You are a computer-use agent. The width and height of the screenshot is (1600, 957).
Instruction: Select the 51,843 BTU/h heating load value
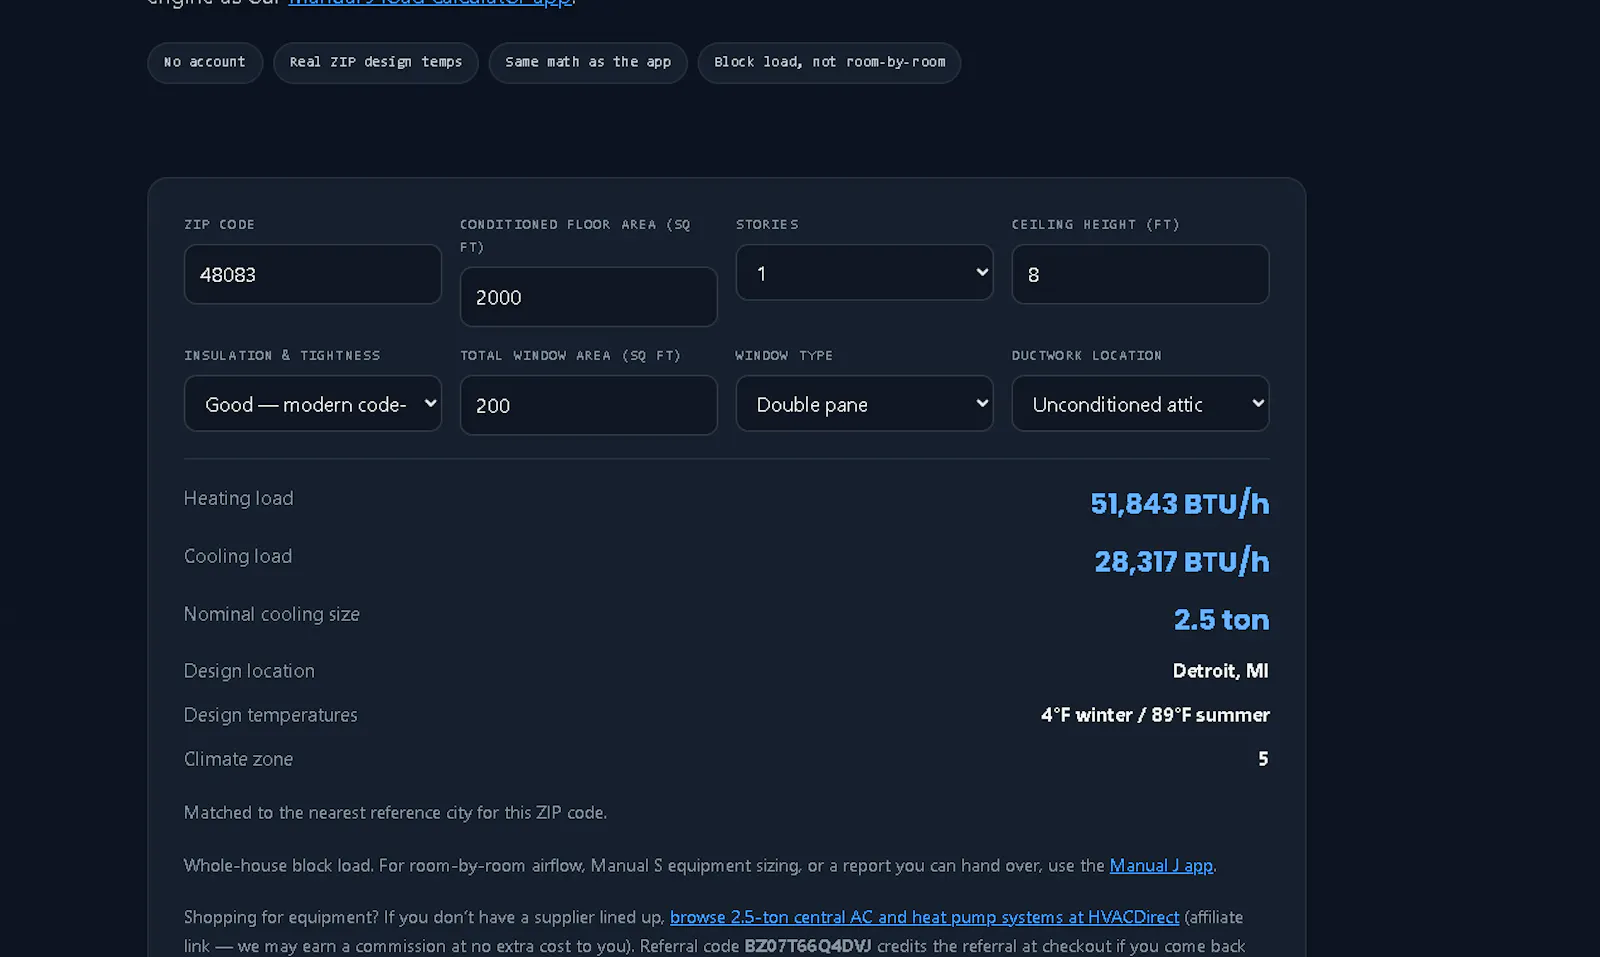[1180, 503]
